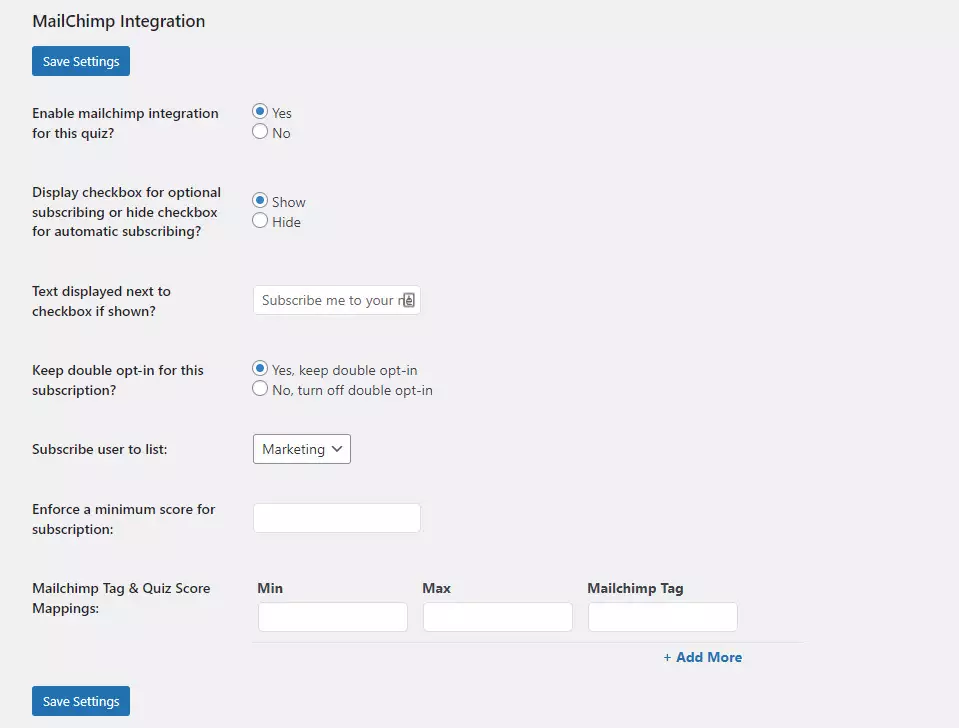This screenshot has width=959, height=728.
Task: Click the 'Mailchimp Tag' column header
Action: point(635,588)
